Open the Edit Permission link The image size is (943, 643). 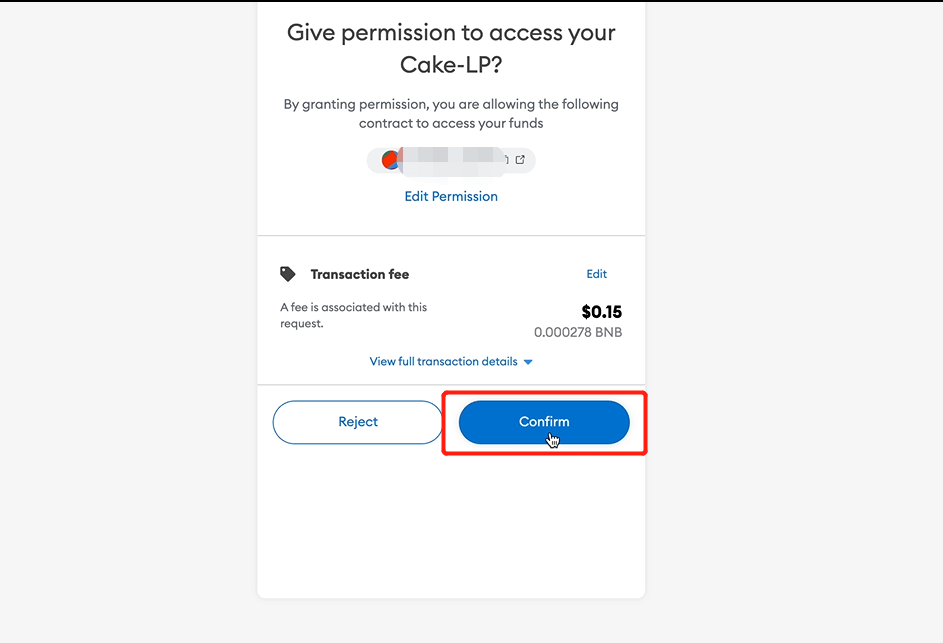click(451, 196)
